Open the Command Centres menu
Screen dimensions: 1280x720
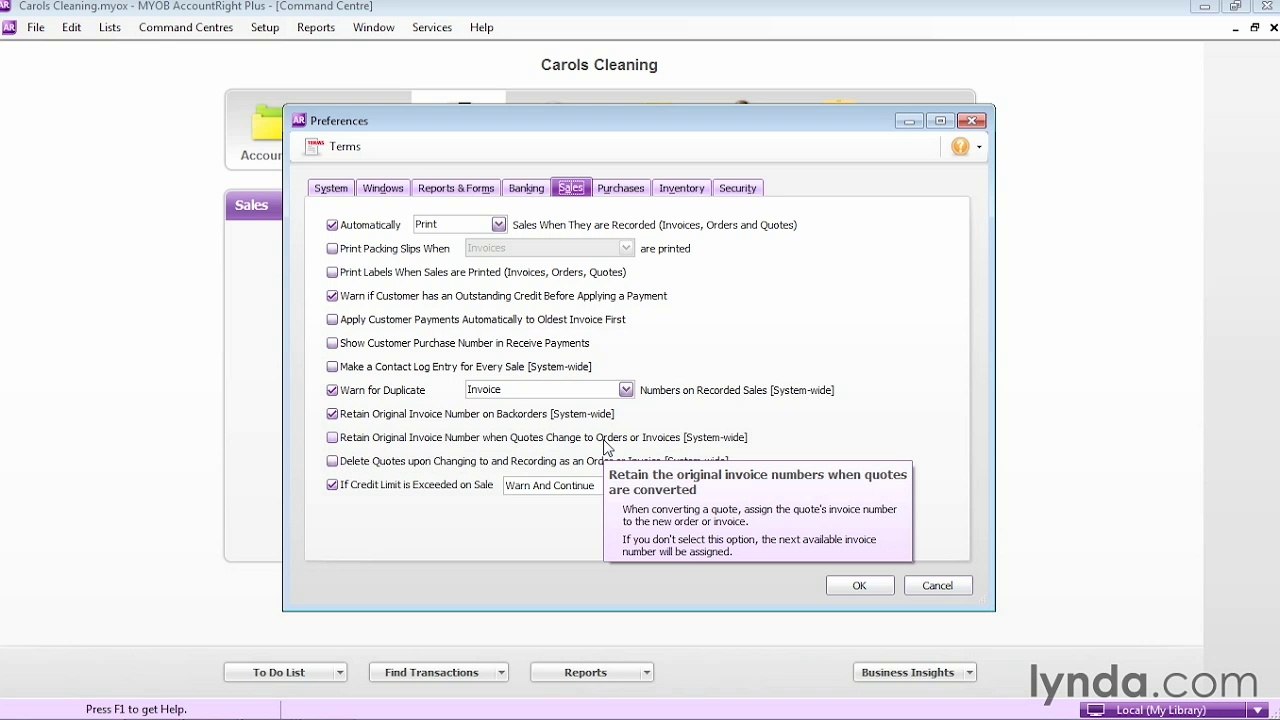click(186, 28)
